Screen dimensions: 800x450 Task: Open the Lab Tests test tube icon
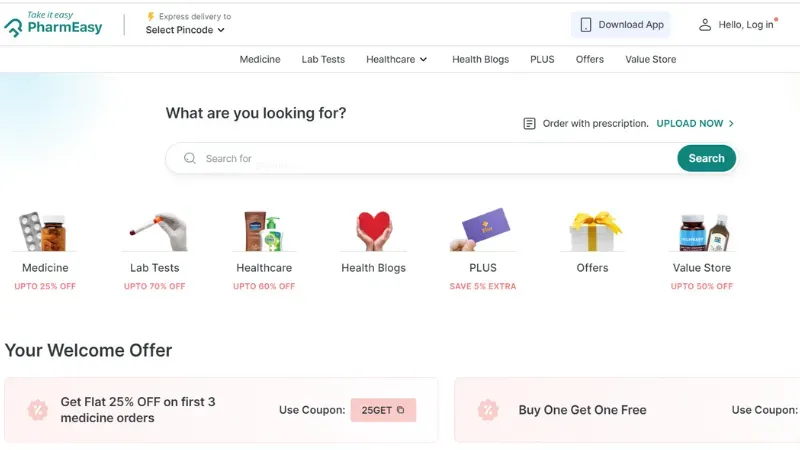pos(158,231)
